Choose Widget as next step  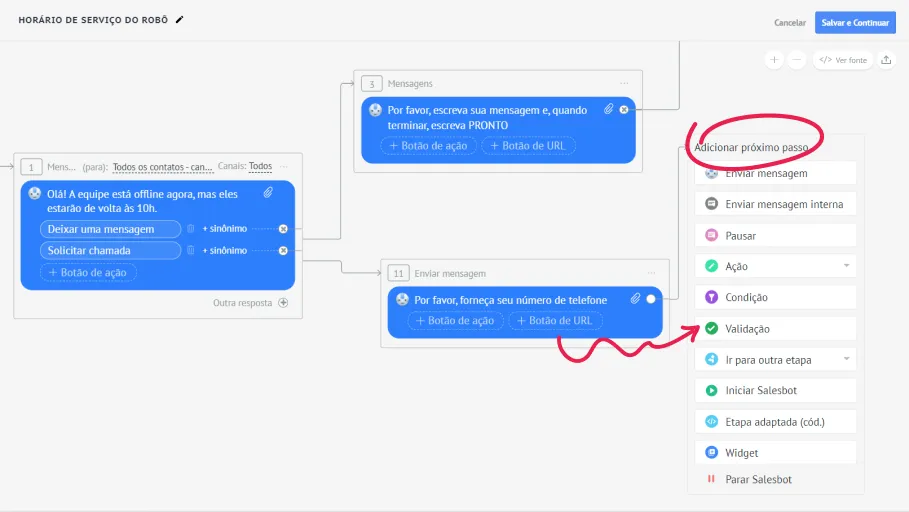tap(775, 452)
